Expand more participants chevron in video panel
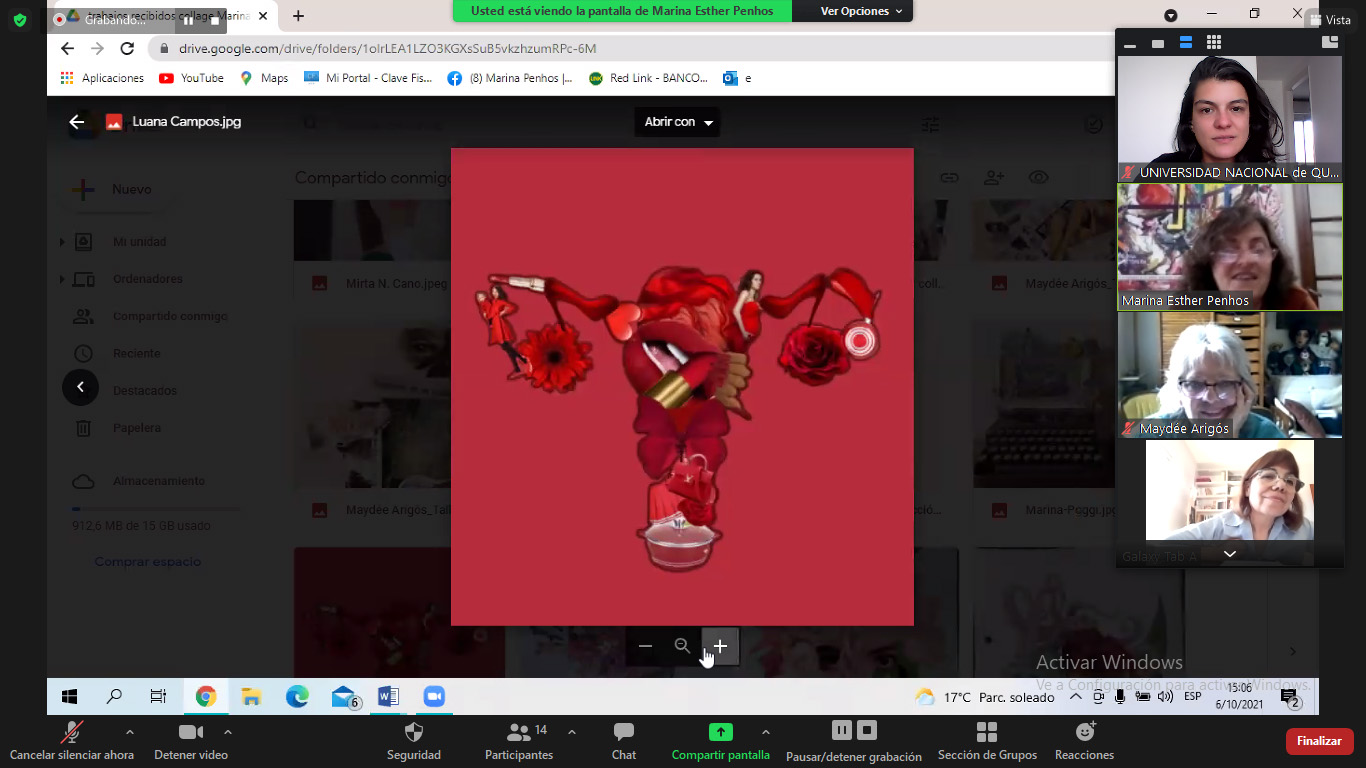 pos(1229,554)
